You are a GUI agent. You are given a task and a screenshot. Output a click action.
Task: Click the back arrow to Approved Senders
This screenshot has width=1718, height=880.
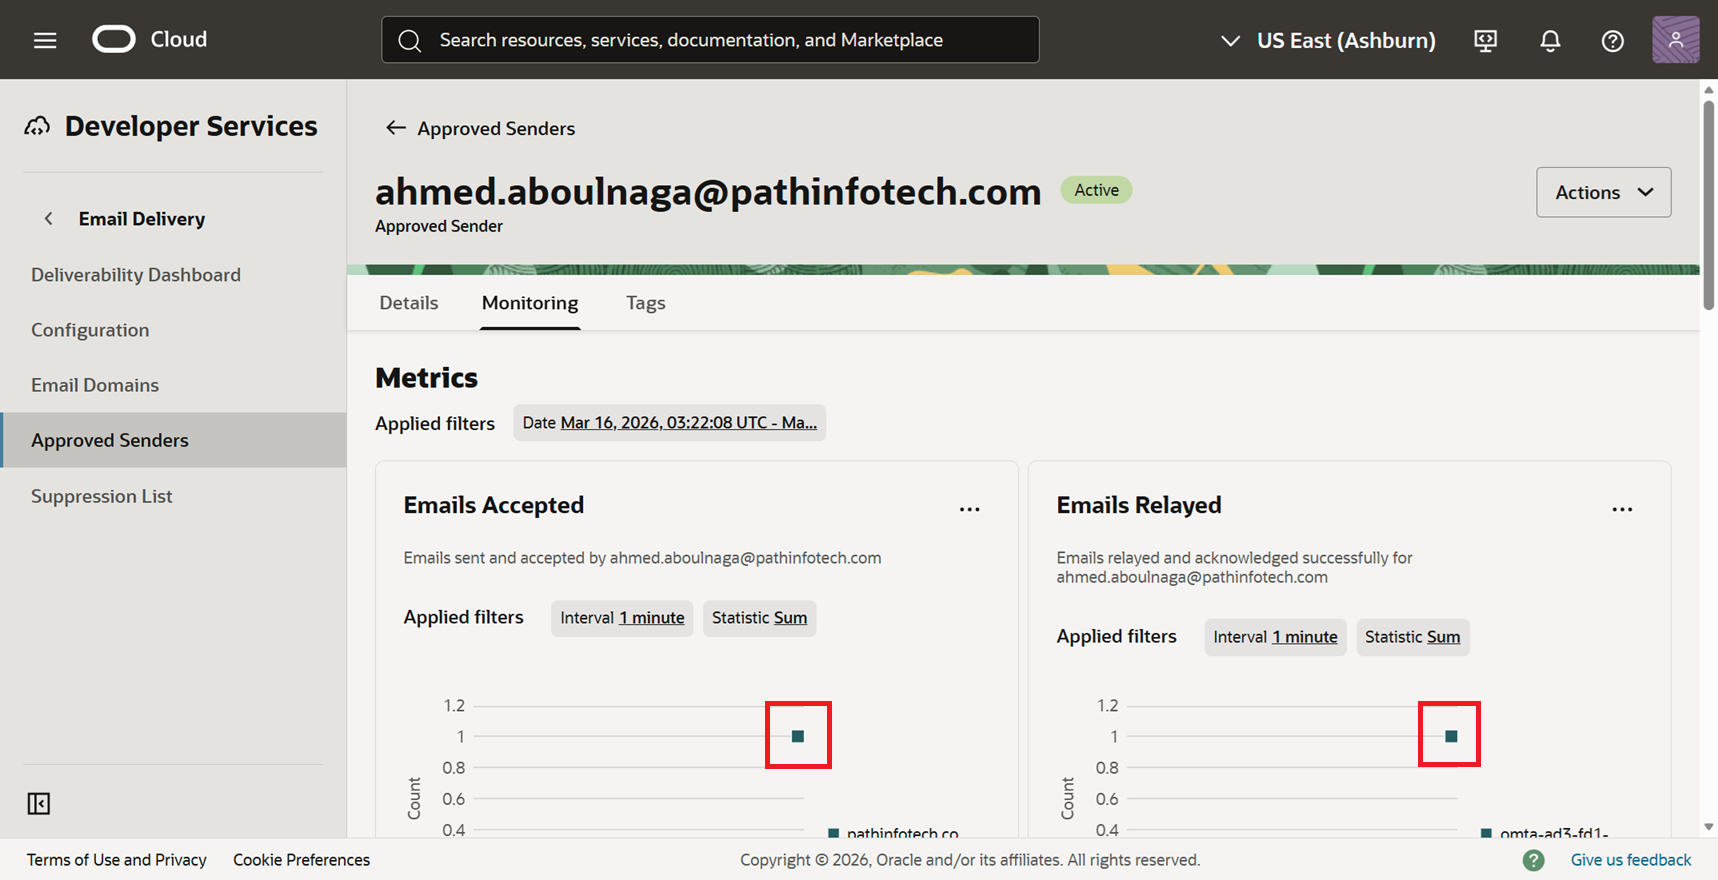click(396, 128)
